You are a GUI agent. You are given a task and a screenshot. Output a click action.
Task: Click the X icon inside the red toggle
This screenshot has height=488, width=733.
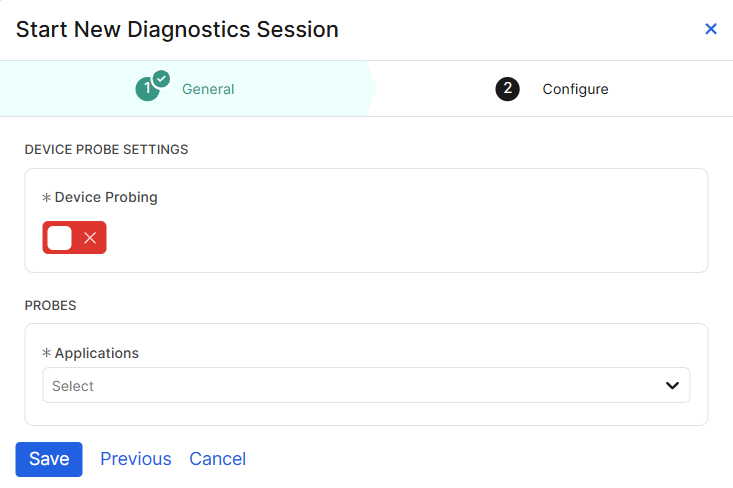tap(90, 238)
